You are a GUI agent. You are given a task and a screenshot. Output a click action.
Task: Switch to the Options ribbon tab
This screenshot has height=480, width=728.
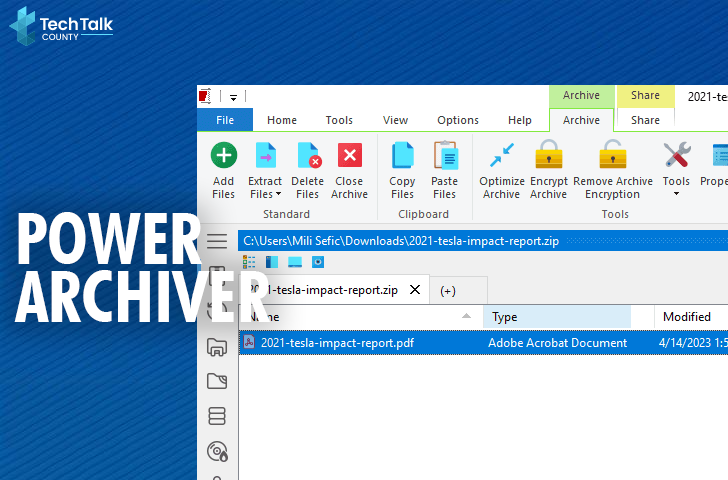click(457, 120)
